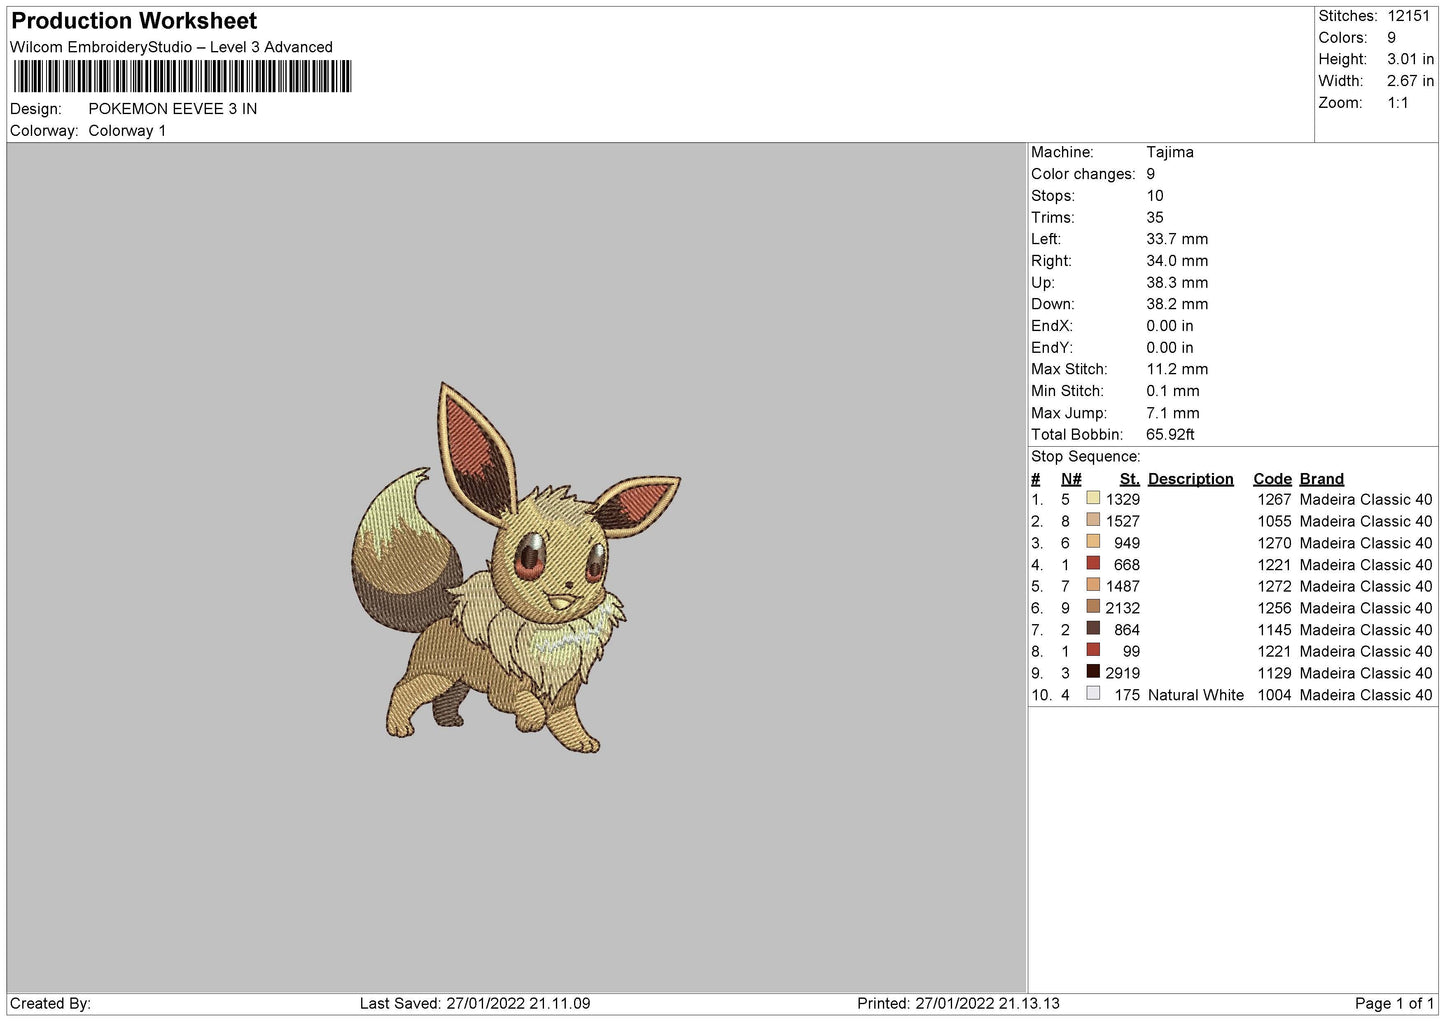
Task: Click swatch for stop 5 code 1272
Action: (x=1093, y=585)
